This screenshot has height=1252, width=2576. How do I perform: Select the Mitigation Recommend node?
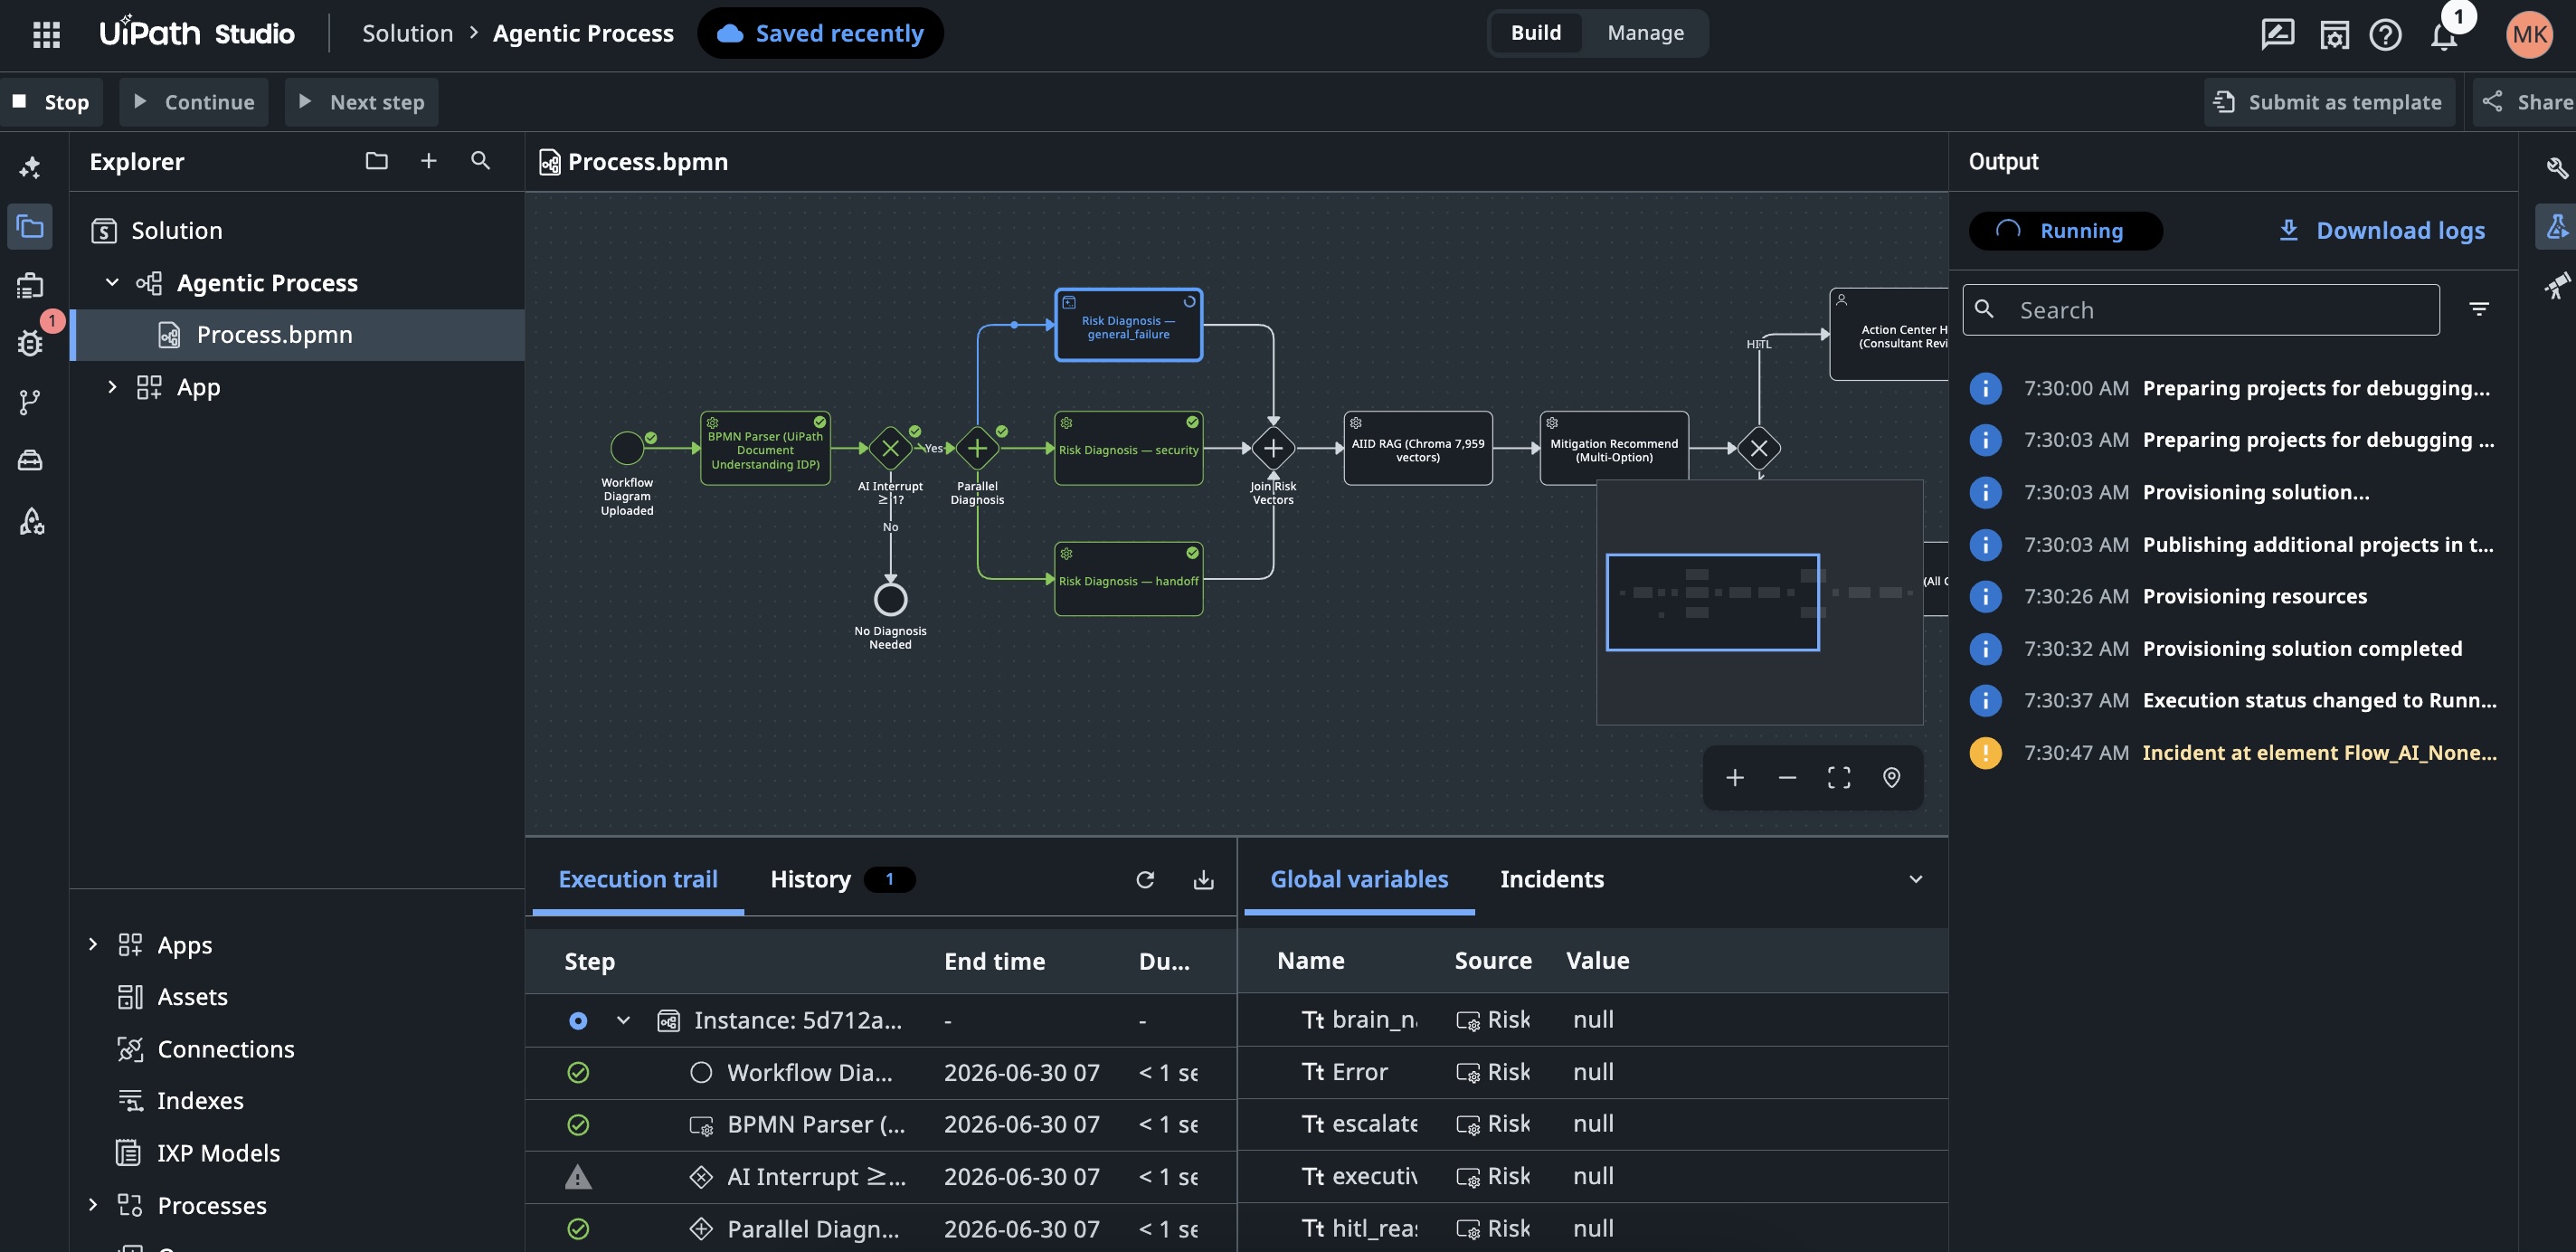(x=1614, y=449)
